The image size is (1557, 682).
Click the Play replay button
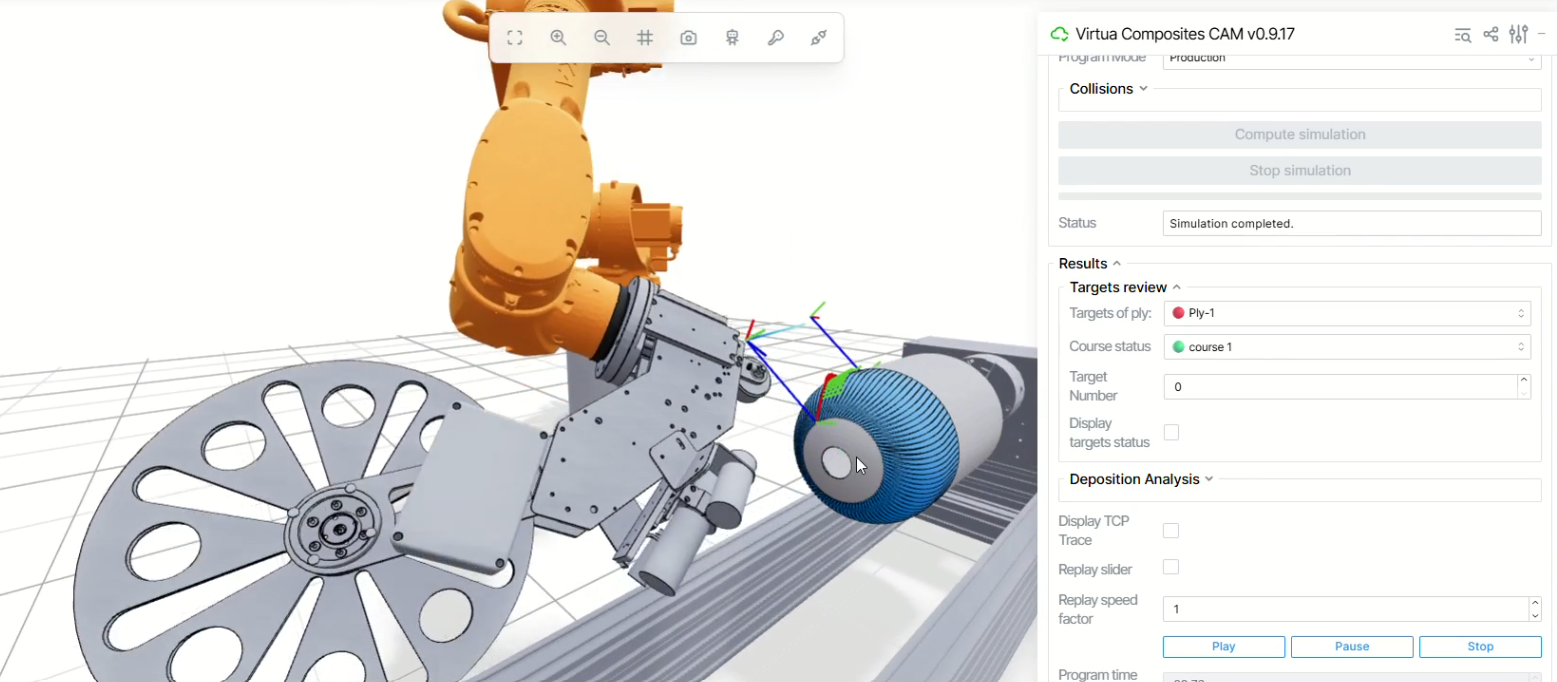[1224, 647]
